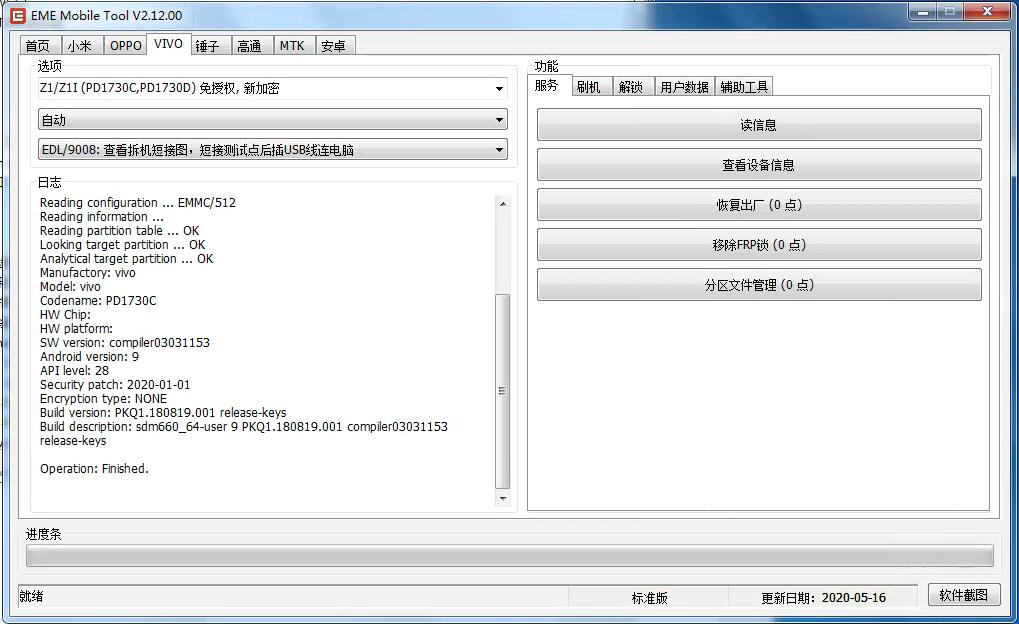Click the 查看设备信息 button

pyautogui.click(x=759, y=165)
